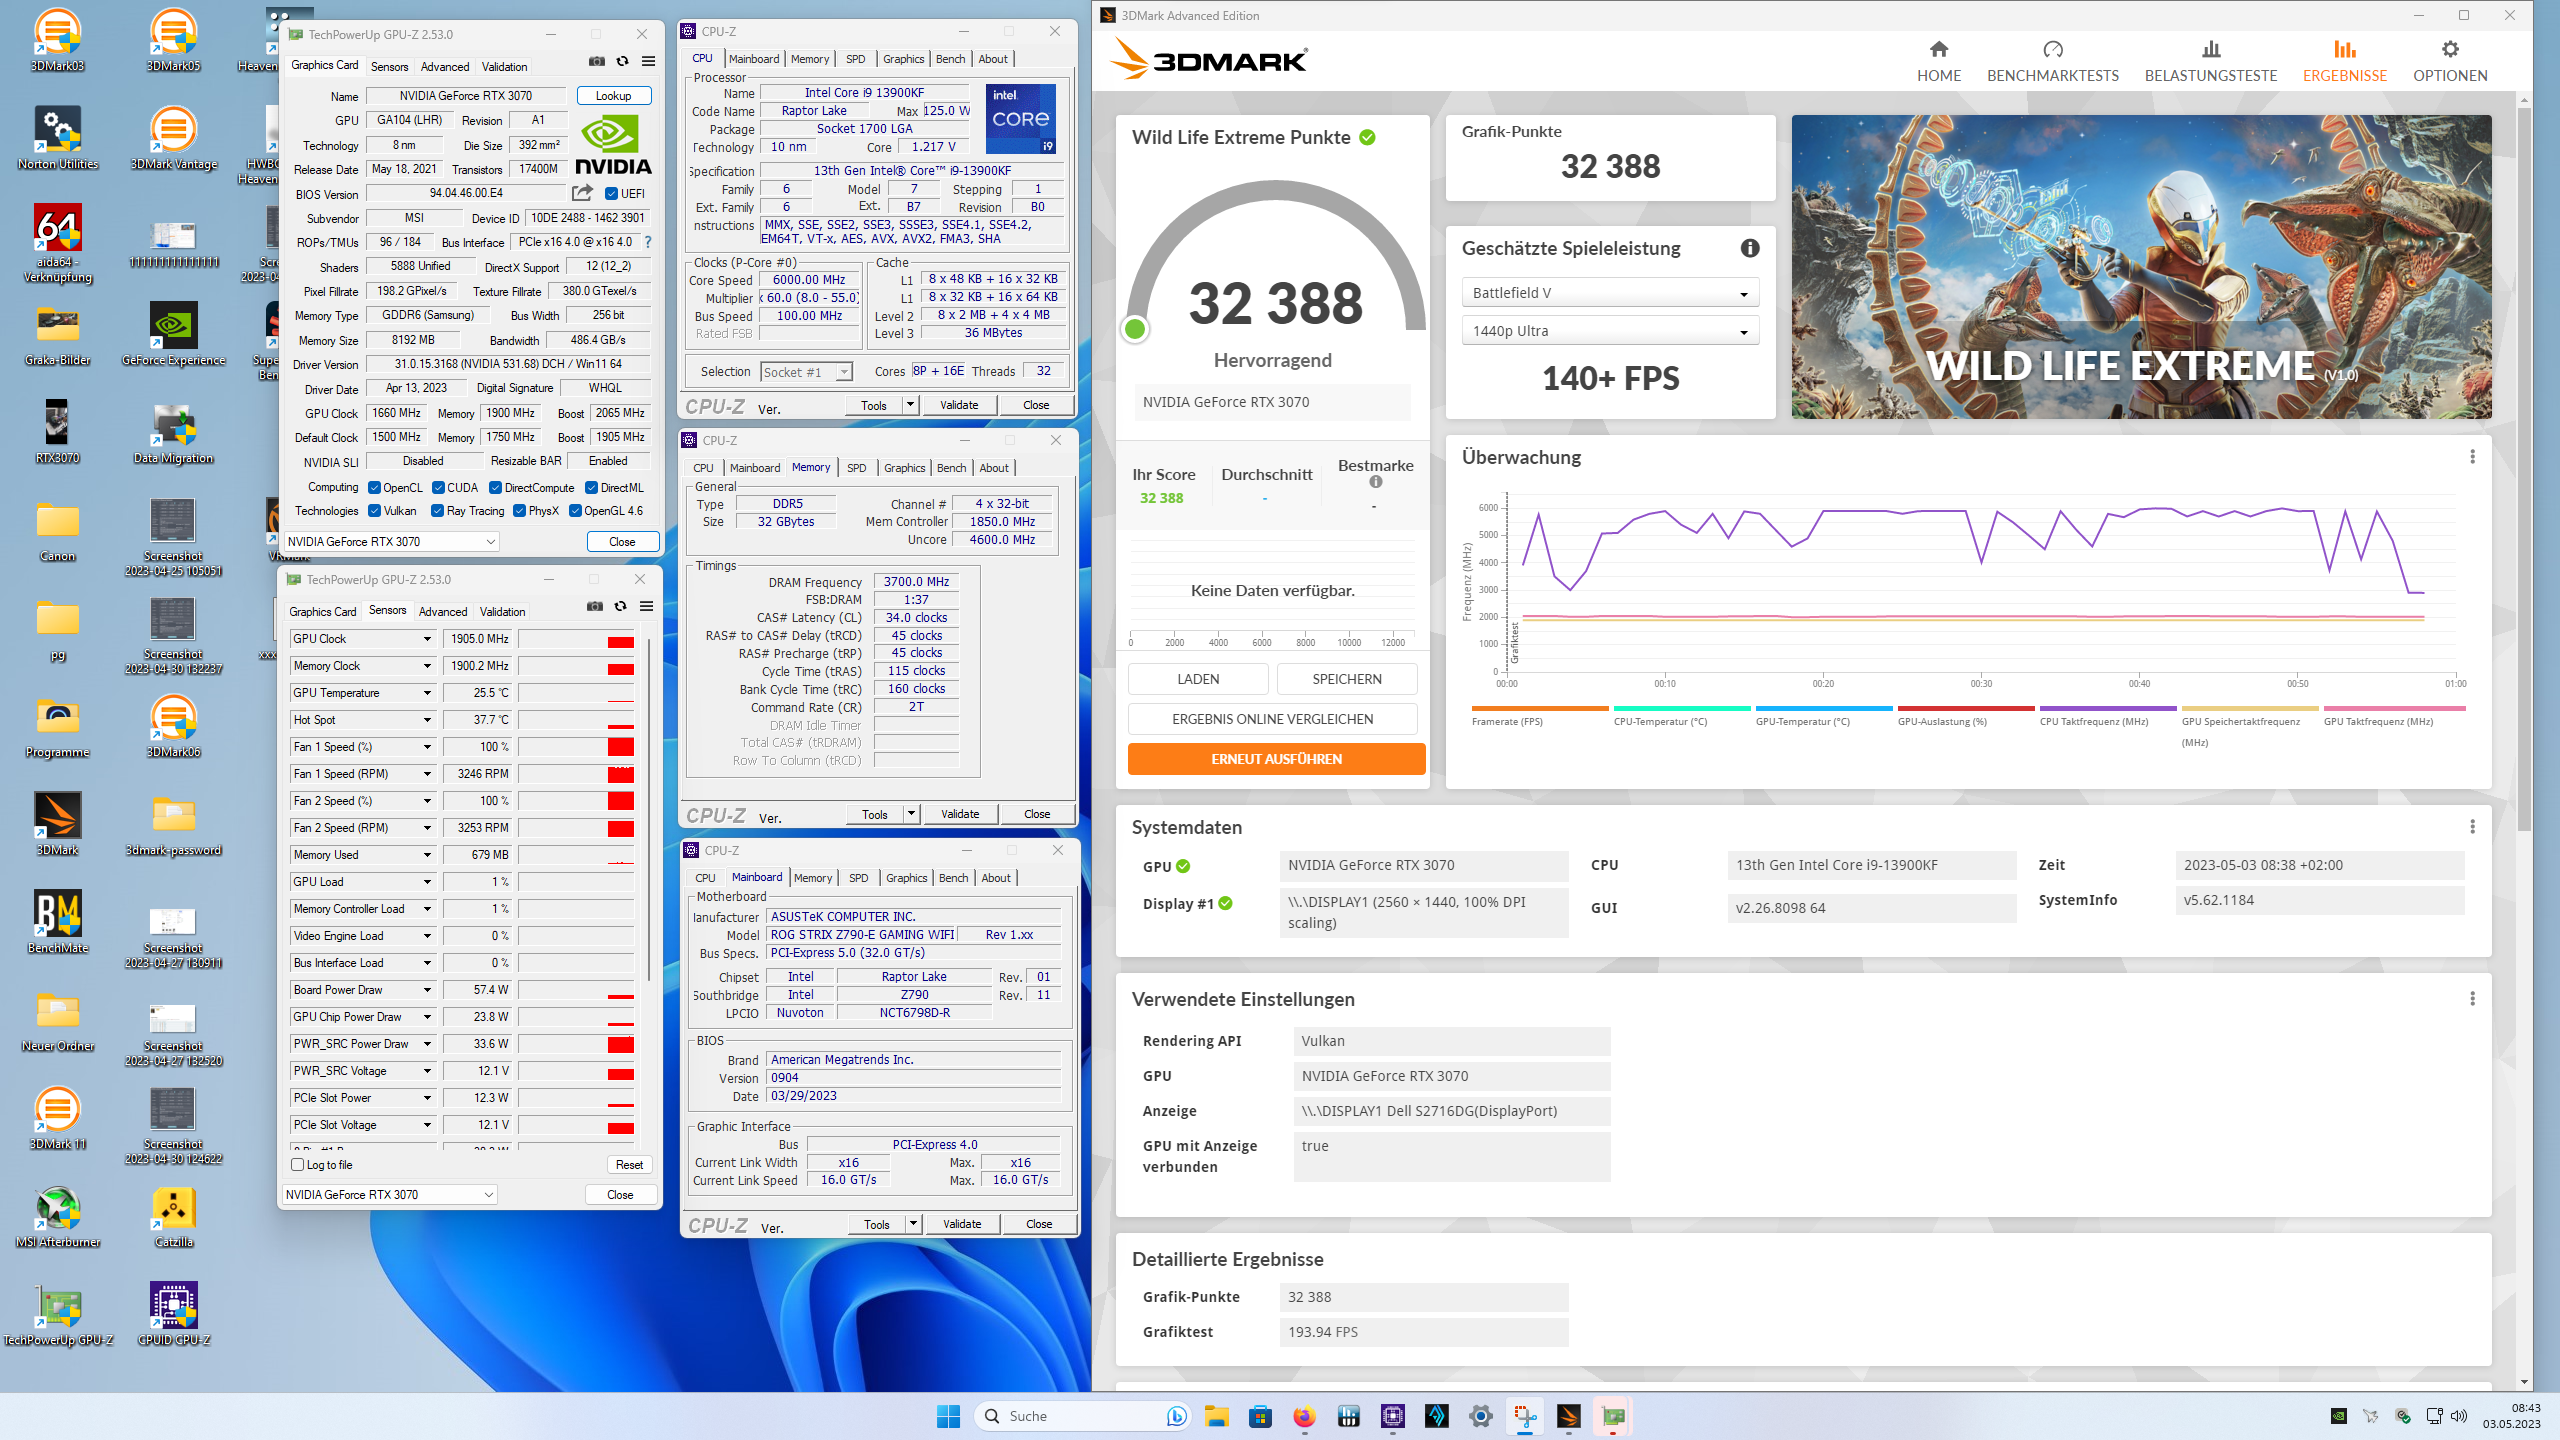
Task: Open BenchMate desktop shortcut
Action: click(x=58, y=922)
